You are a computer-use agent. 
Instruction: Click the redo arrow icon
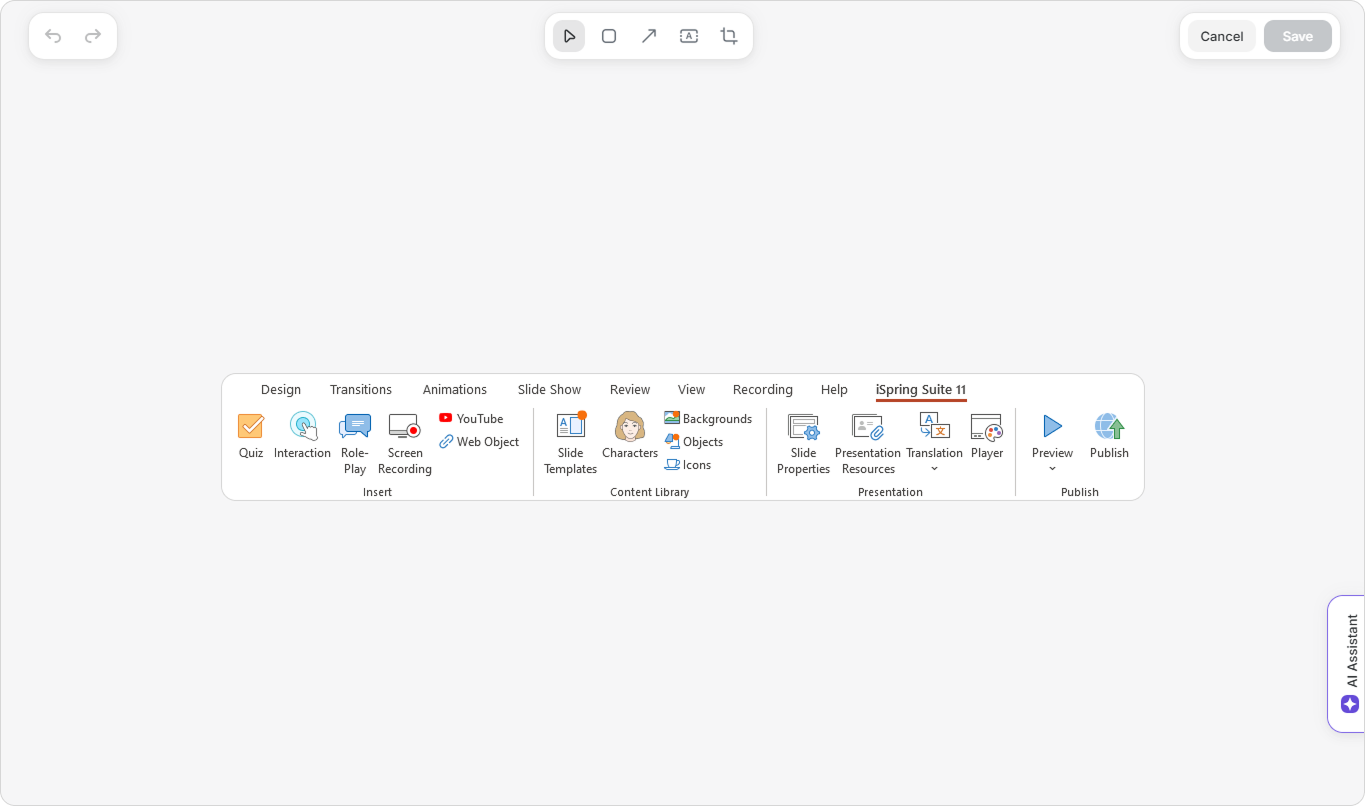93,36
